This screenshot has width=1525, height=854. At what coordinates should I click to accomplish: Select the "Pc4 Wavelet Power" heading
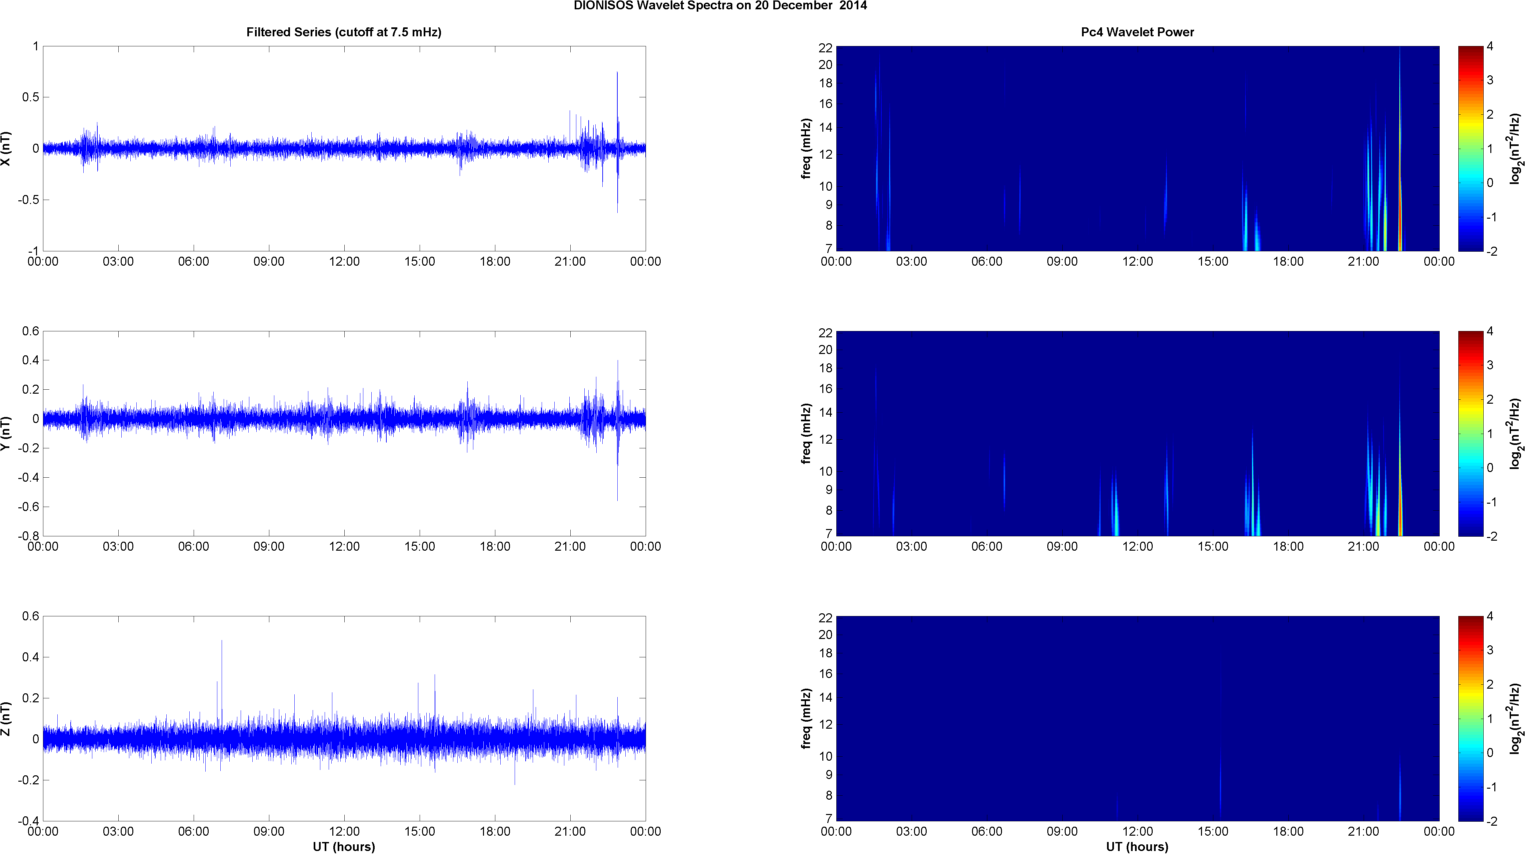pos(1137,32)
